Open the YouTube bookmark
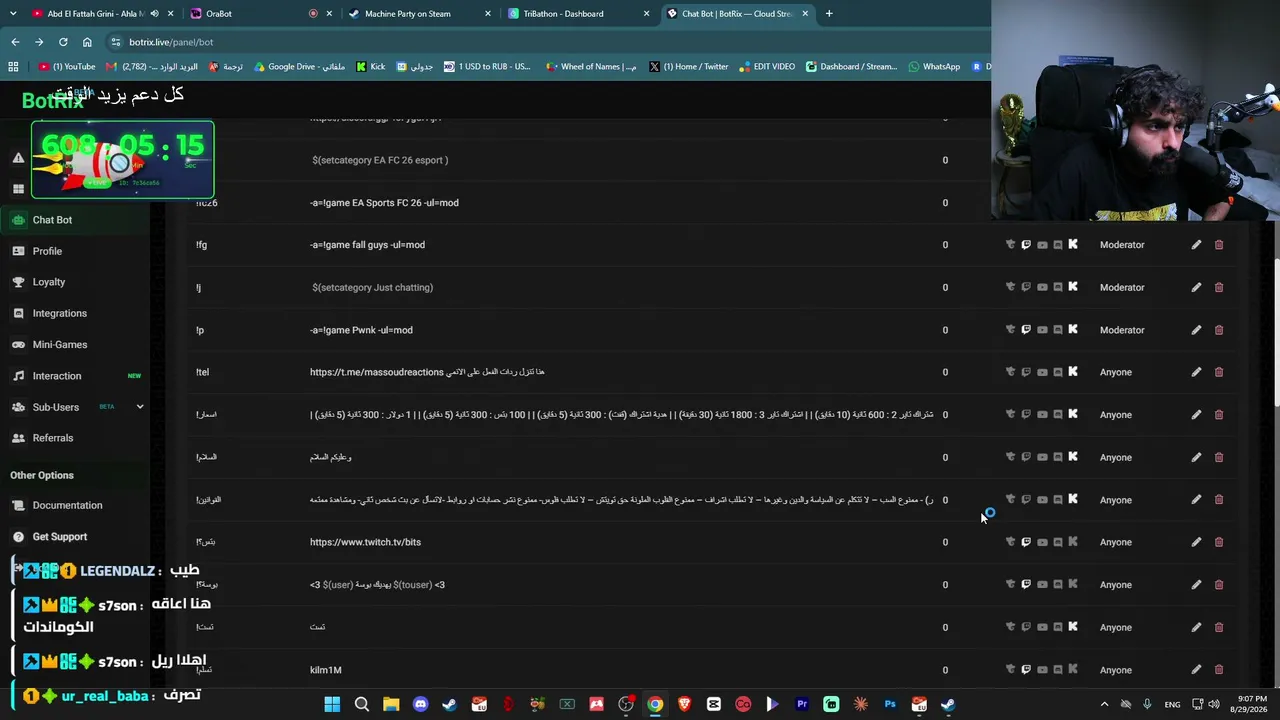This screenshot has width=1280, height=720. [x=67, y=67]
